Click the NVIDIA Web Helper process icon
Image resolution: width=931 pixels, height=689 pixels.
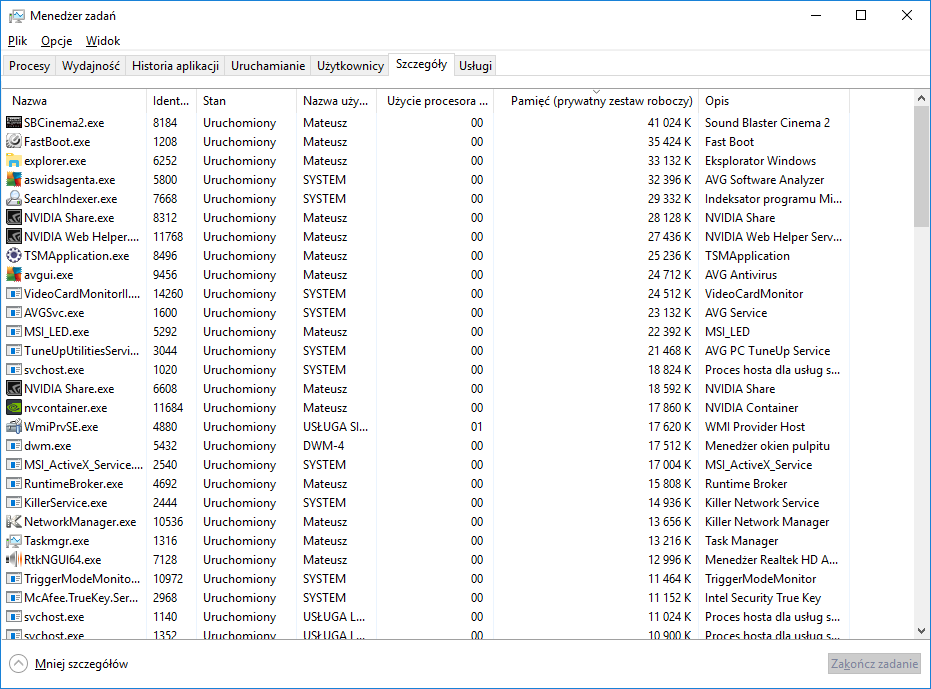tap(14, 236)
